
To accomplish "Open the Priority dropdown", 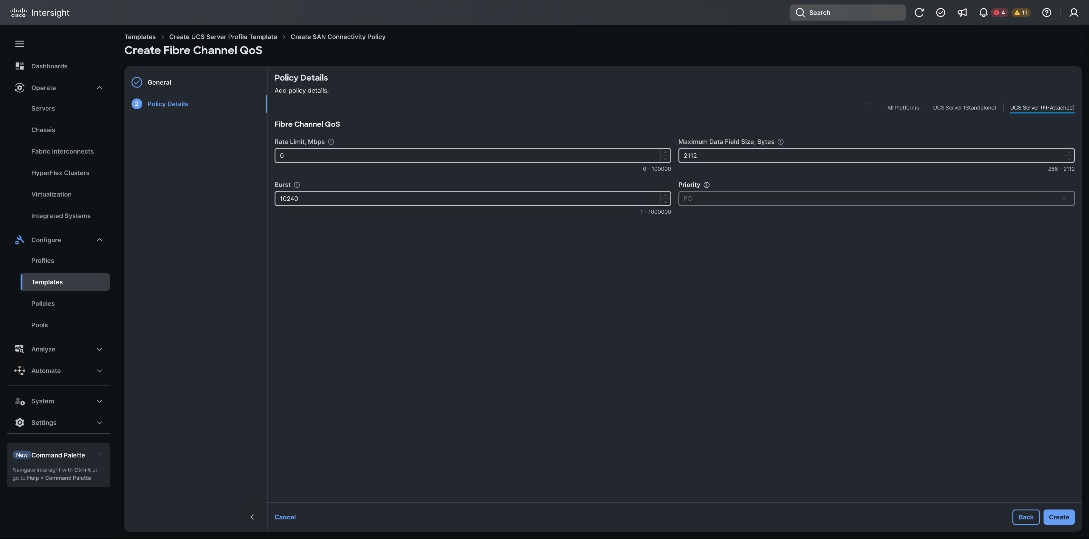I will [x=876, y=199].
